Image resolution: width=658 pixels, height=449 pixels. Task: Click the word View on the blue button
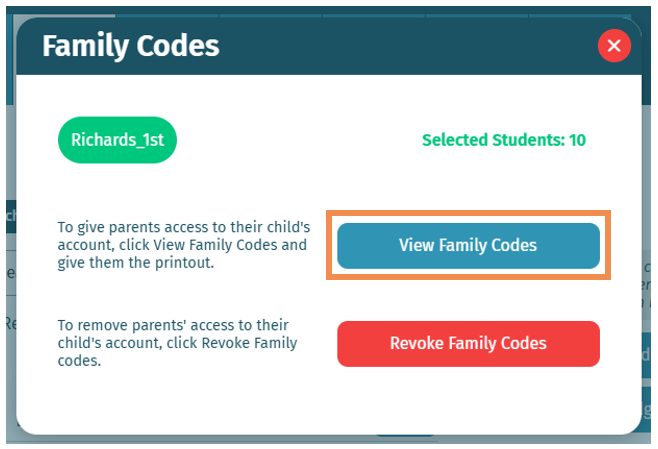coord(416,245)
